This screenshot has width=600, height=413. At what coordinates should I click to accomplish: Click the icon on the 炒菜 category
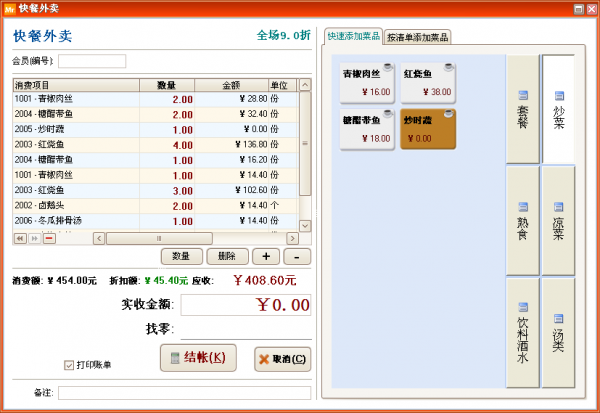pyautogui.click(x=559, y=95)
